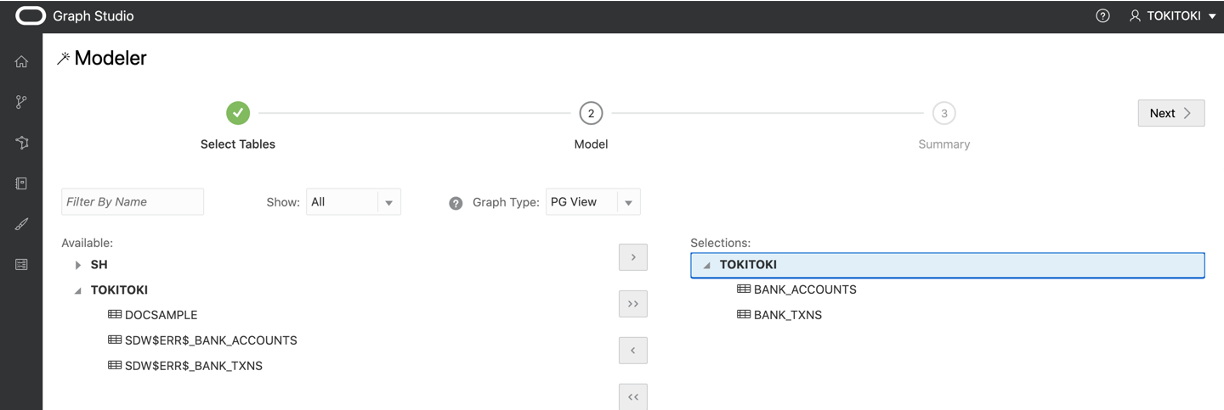Collapse the TOKITOKI node in Selections

coord(707,265)
